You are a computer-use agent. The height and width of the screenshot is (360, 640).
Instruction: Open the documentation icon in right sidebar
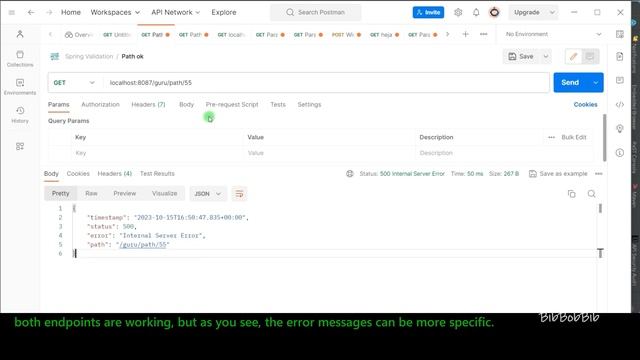pyautogui.click(x=620, y=56)
